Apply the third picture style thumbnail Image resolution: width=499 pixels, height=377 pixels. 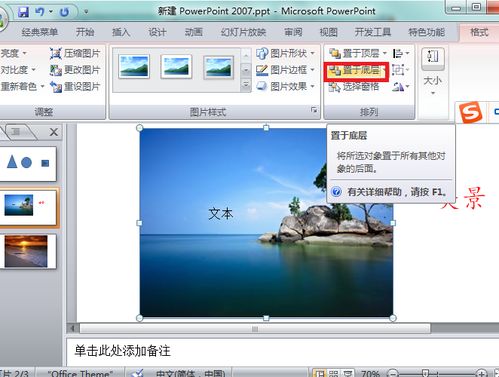(219, 67)
